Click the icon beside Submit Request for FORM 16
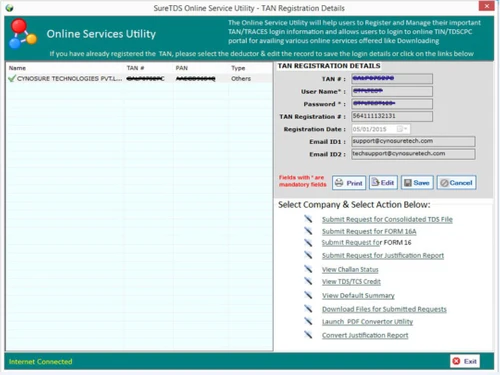500x375 pixels. point(308,242)
